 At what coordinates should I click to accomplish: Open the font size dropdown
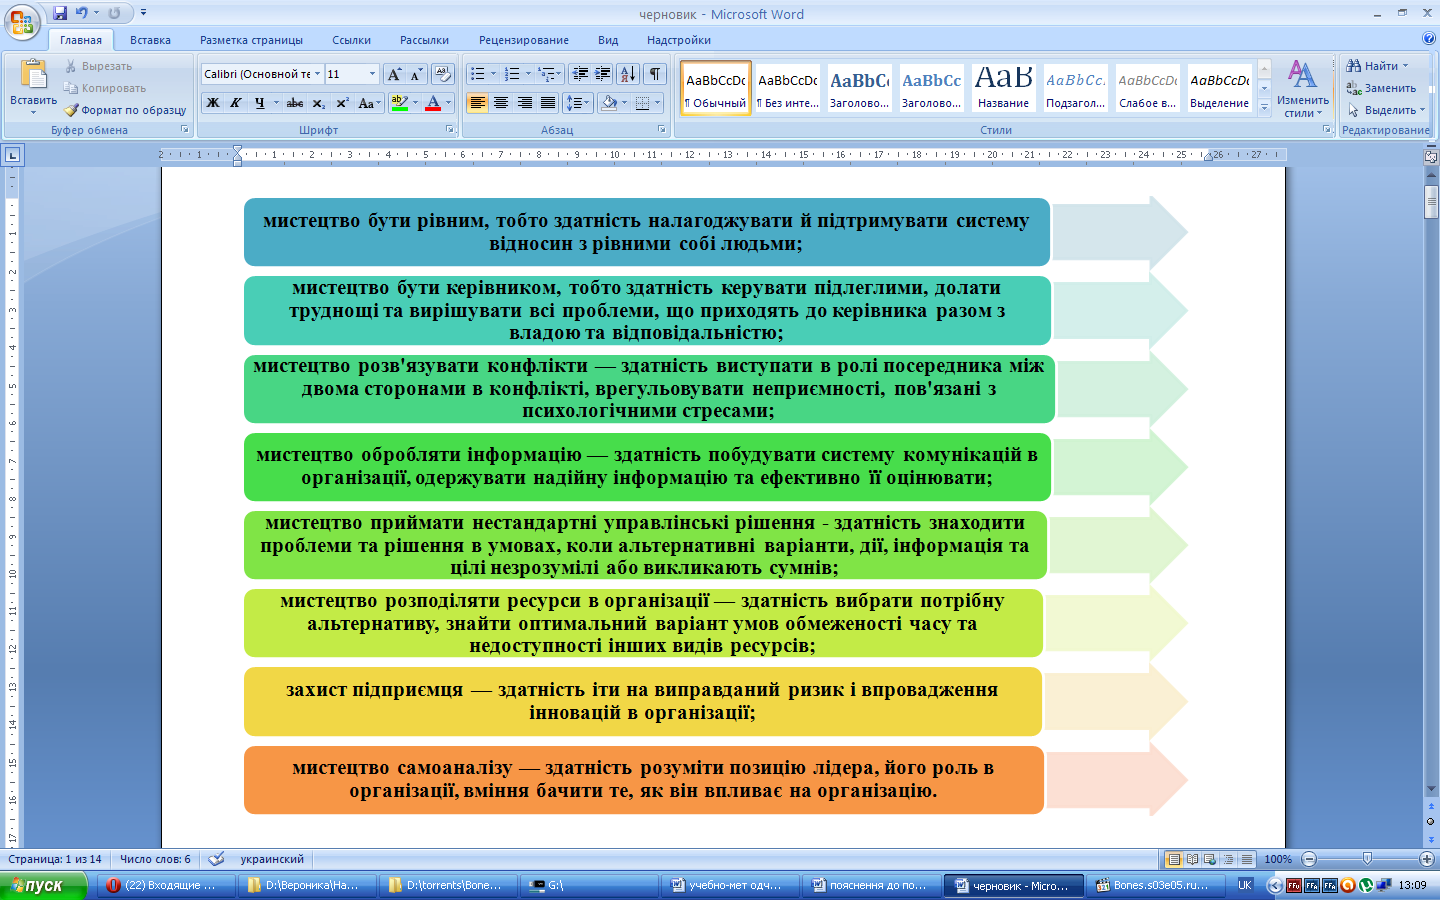tap(373, 74)
